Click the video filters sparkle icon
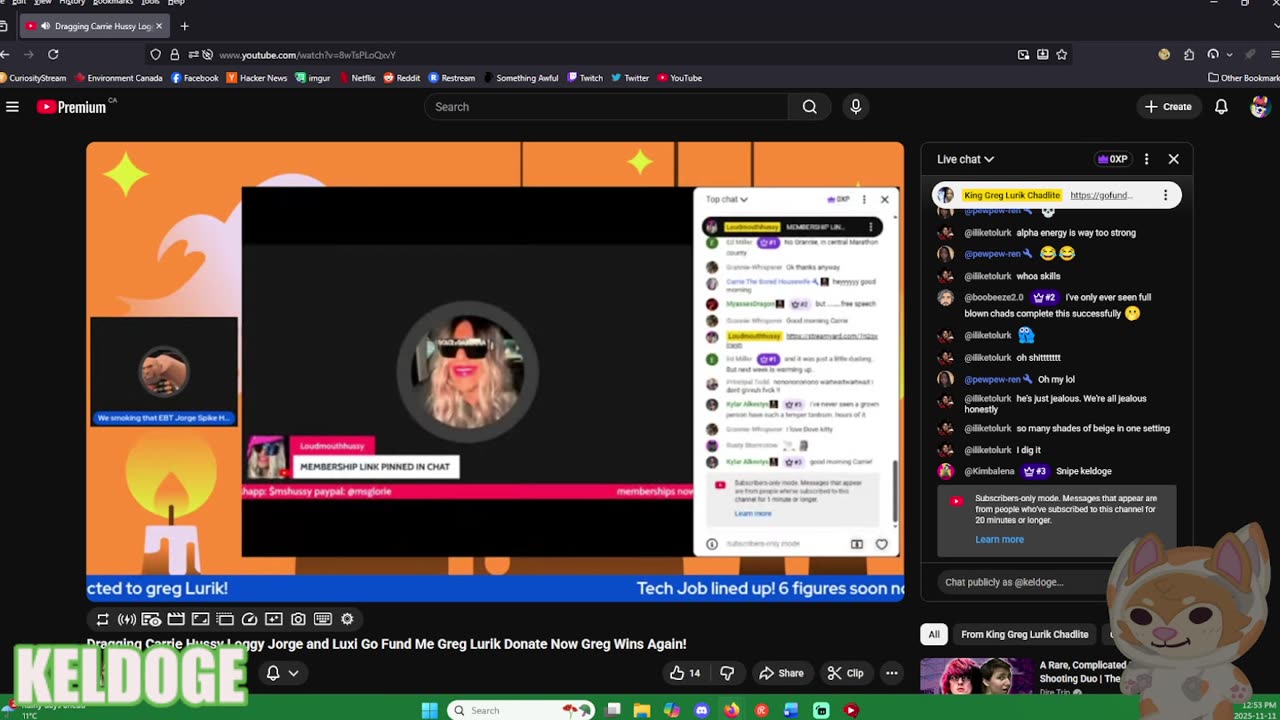Screen dimensions: 1280x720 click(274, 619)
